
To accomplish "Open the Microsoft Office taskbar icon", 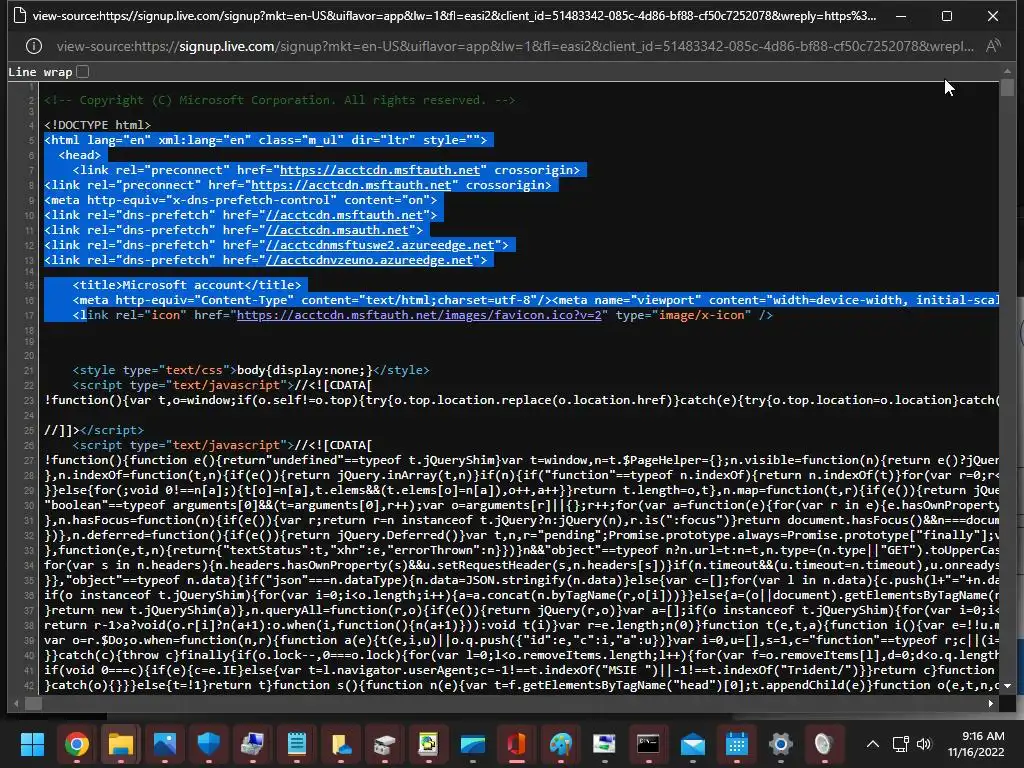I will 517,743.
